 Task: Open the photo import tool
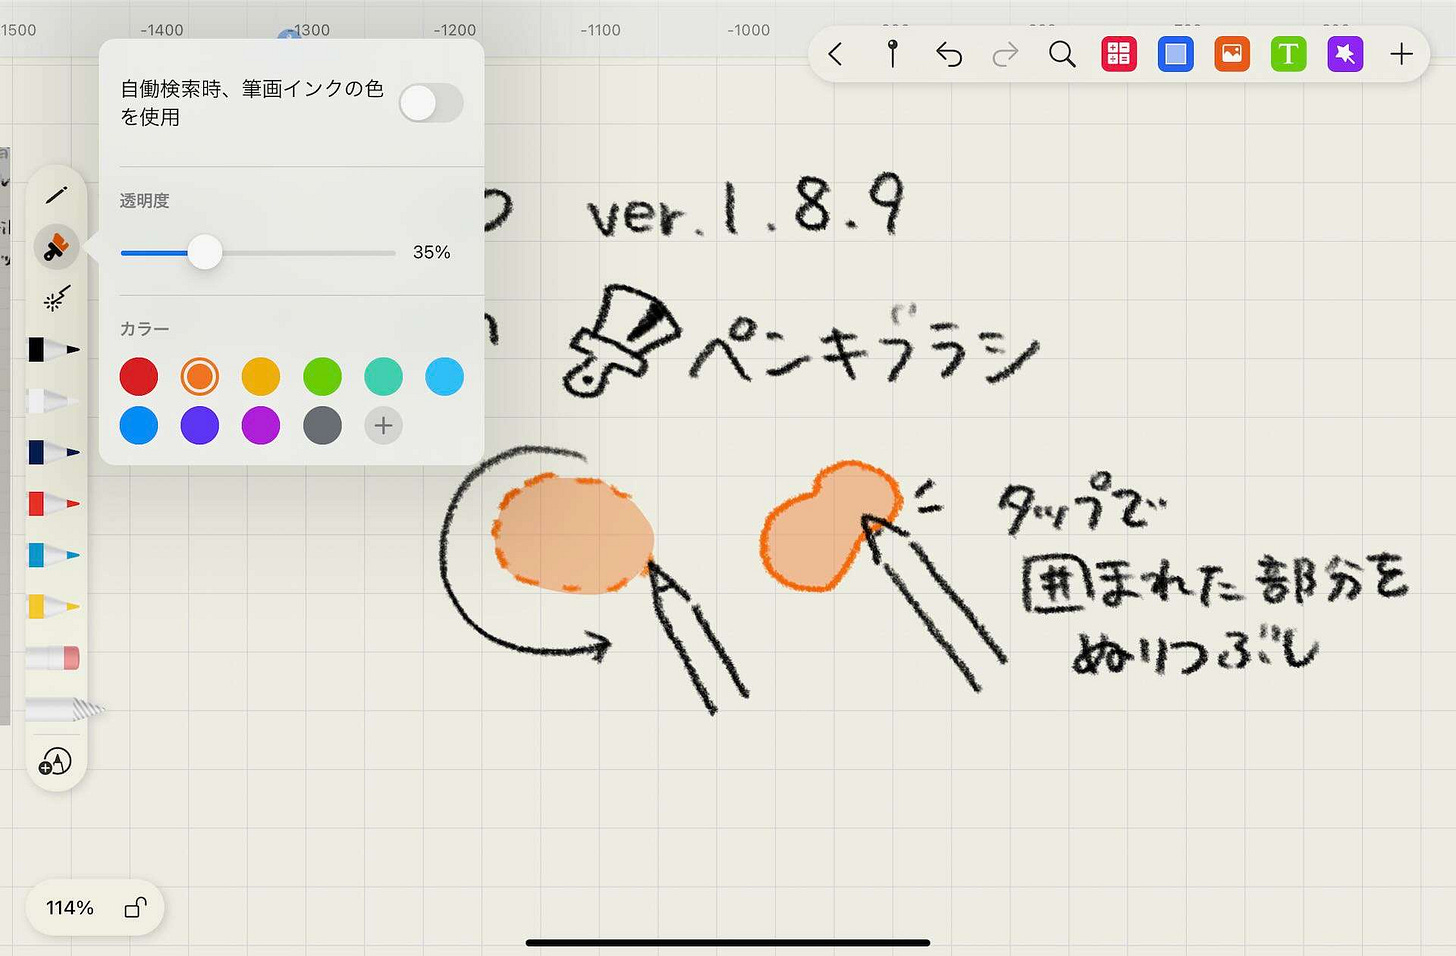(x=1231, y=54)
